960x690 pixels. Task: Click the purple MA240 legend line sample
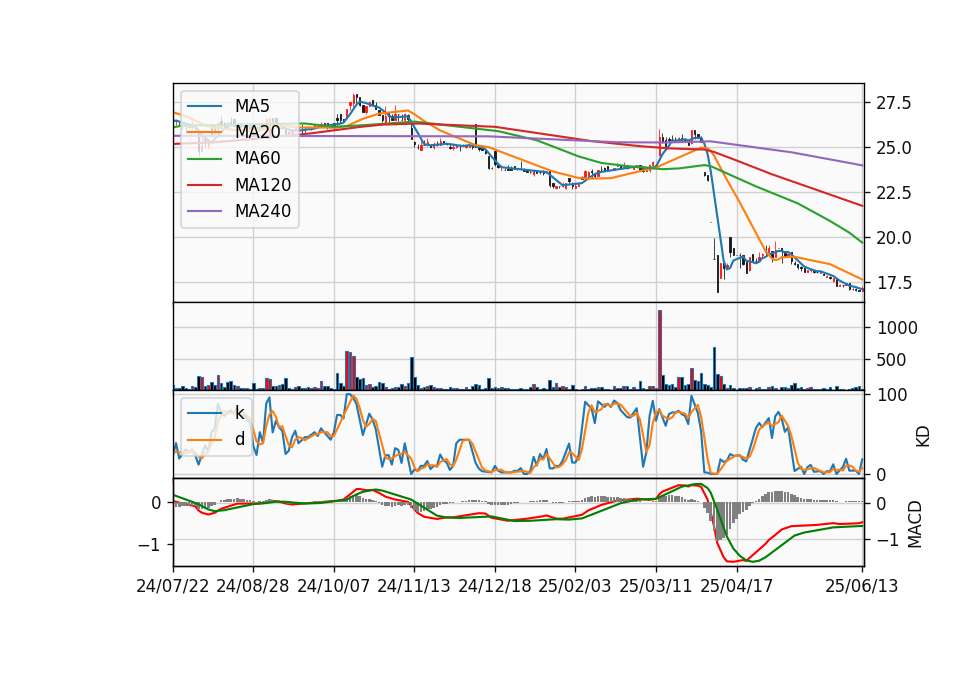(x=204, y=211)
